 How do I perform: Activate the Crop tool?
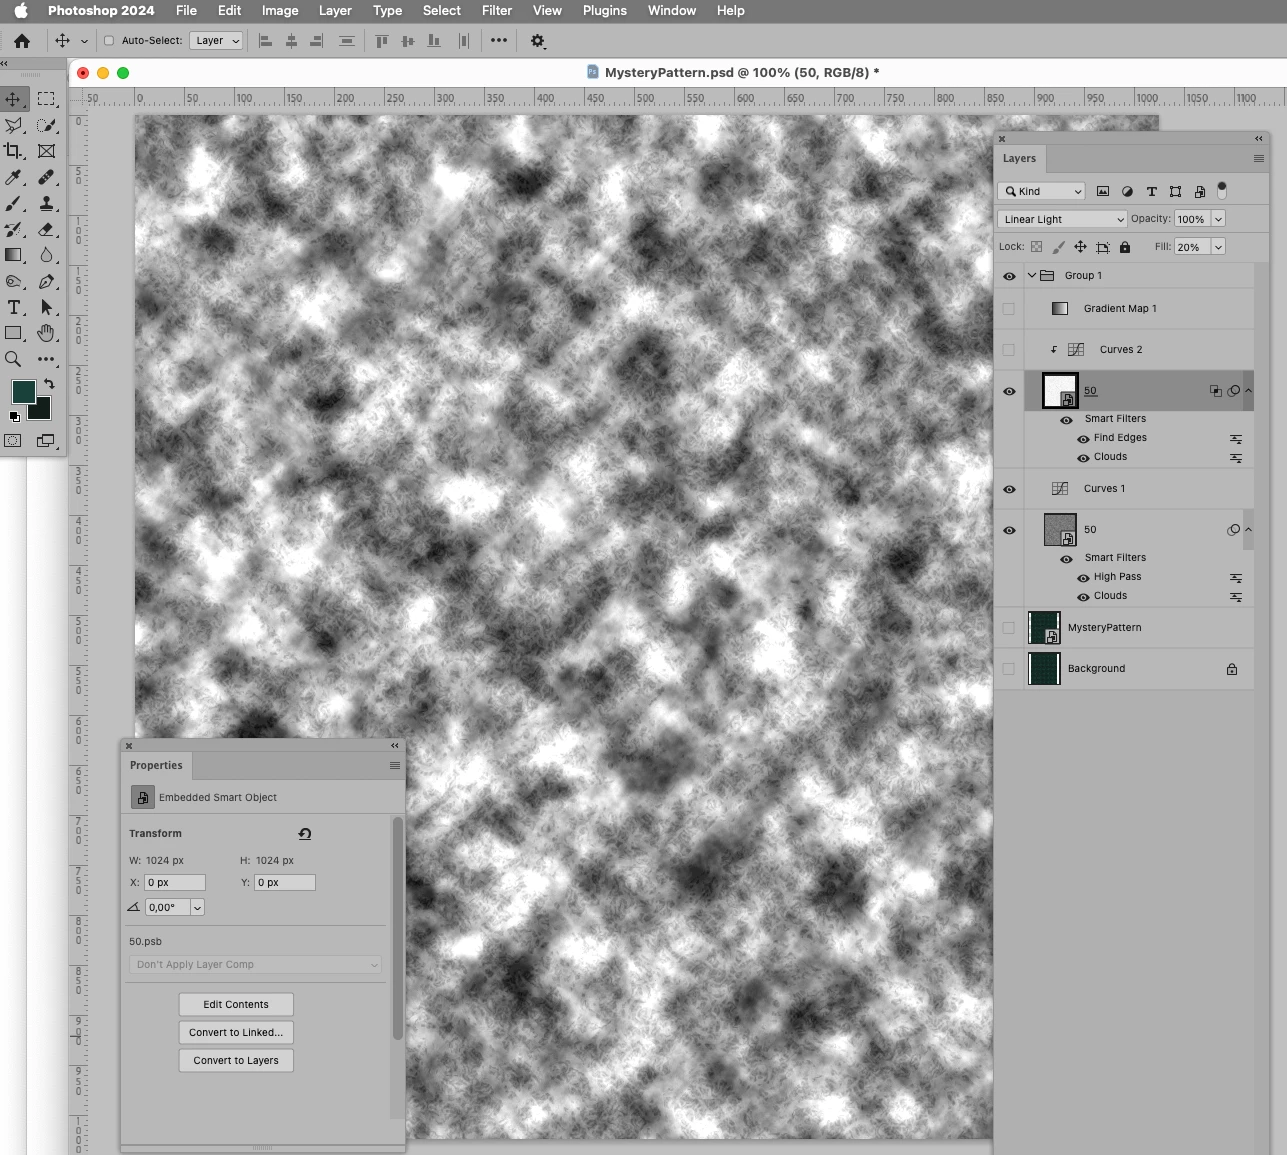point(14,151)
